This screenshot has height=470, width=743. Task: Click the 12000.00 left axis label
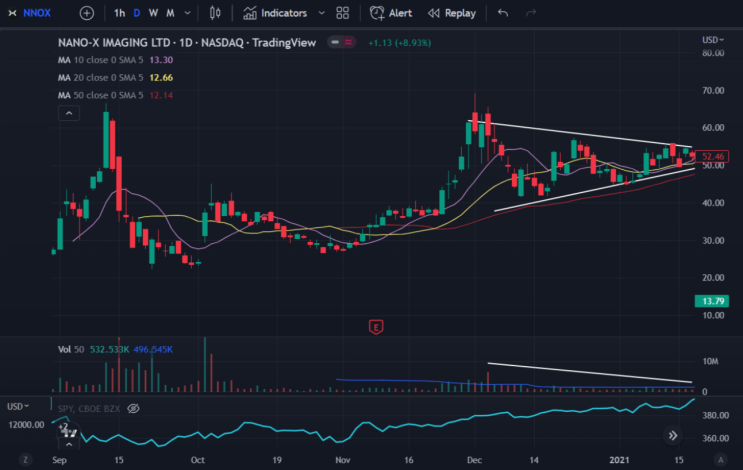(27, 425)
